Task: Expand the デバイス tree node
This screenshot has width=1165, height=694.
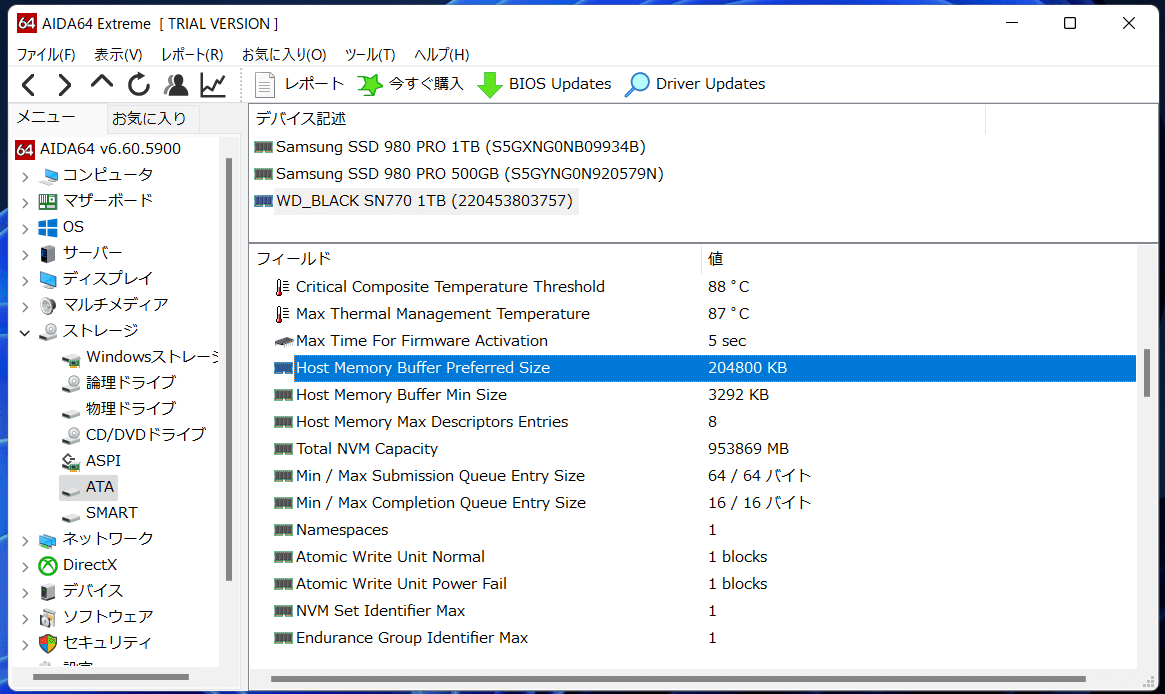Action: (25, 592)
